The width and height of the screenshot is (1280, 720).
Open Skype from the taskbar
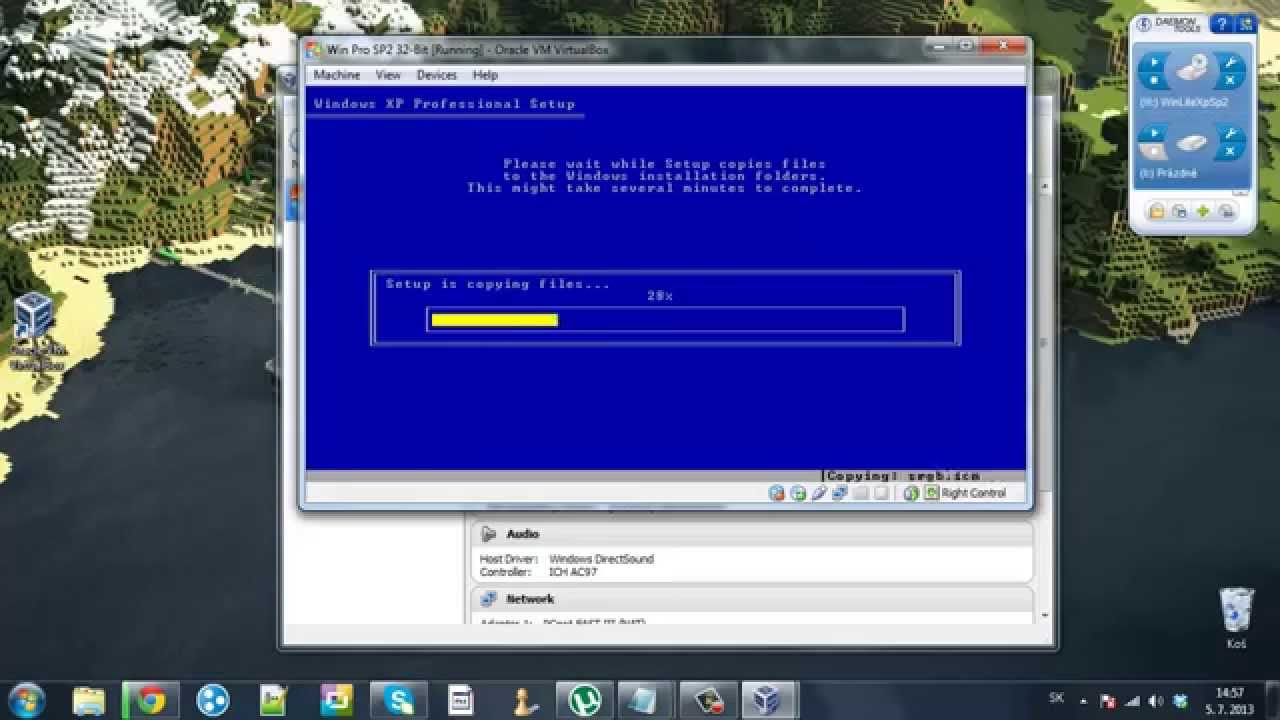tap(399, 699)
